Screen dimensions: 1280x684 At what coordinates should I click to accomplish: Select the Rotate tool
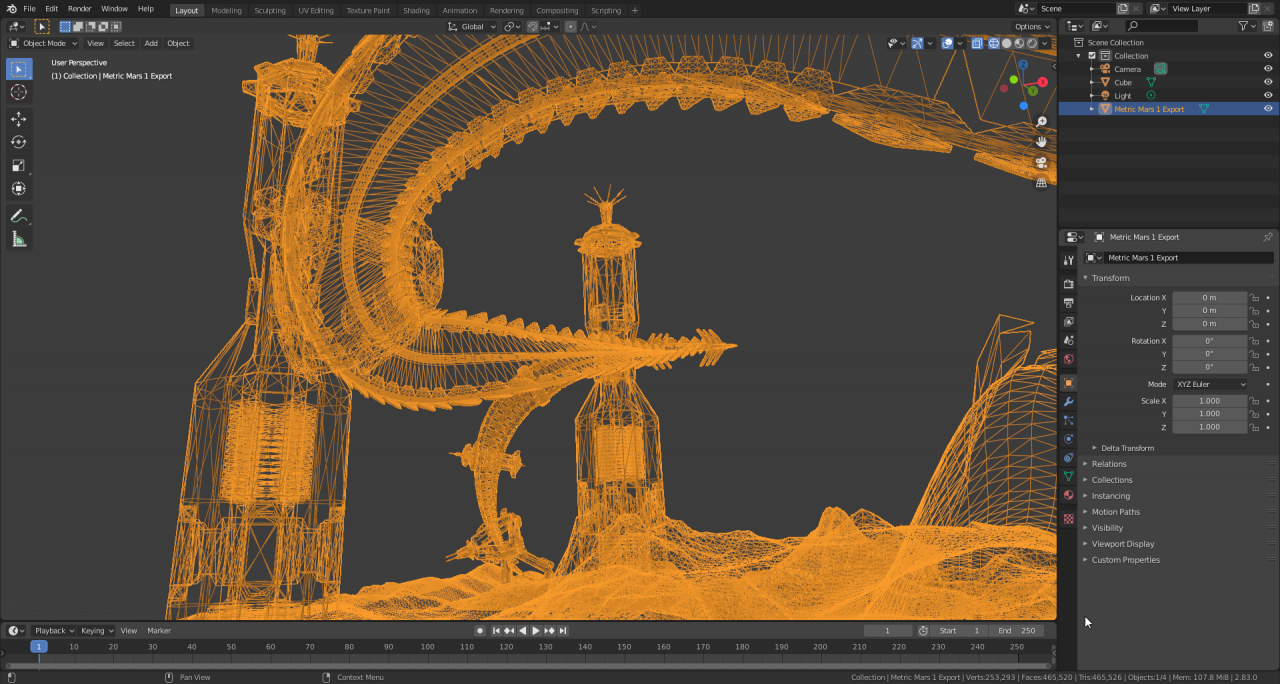(19, 142)
